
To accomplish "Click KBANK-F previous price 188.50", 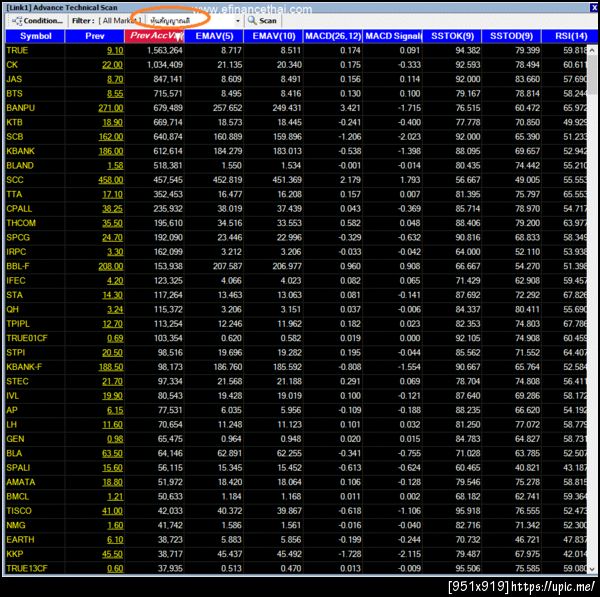I will point(111,367).
